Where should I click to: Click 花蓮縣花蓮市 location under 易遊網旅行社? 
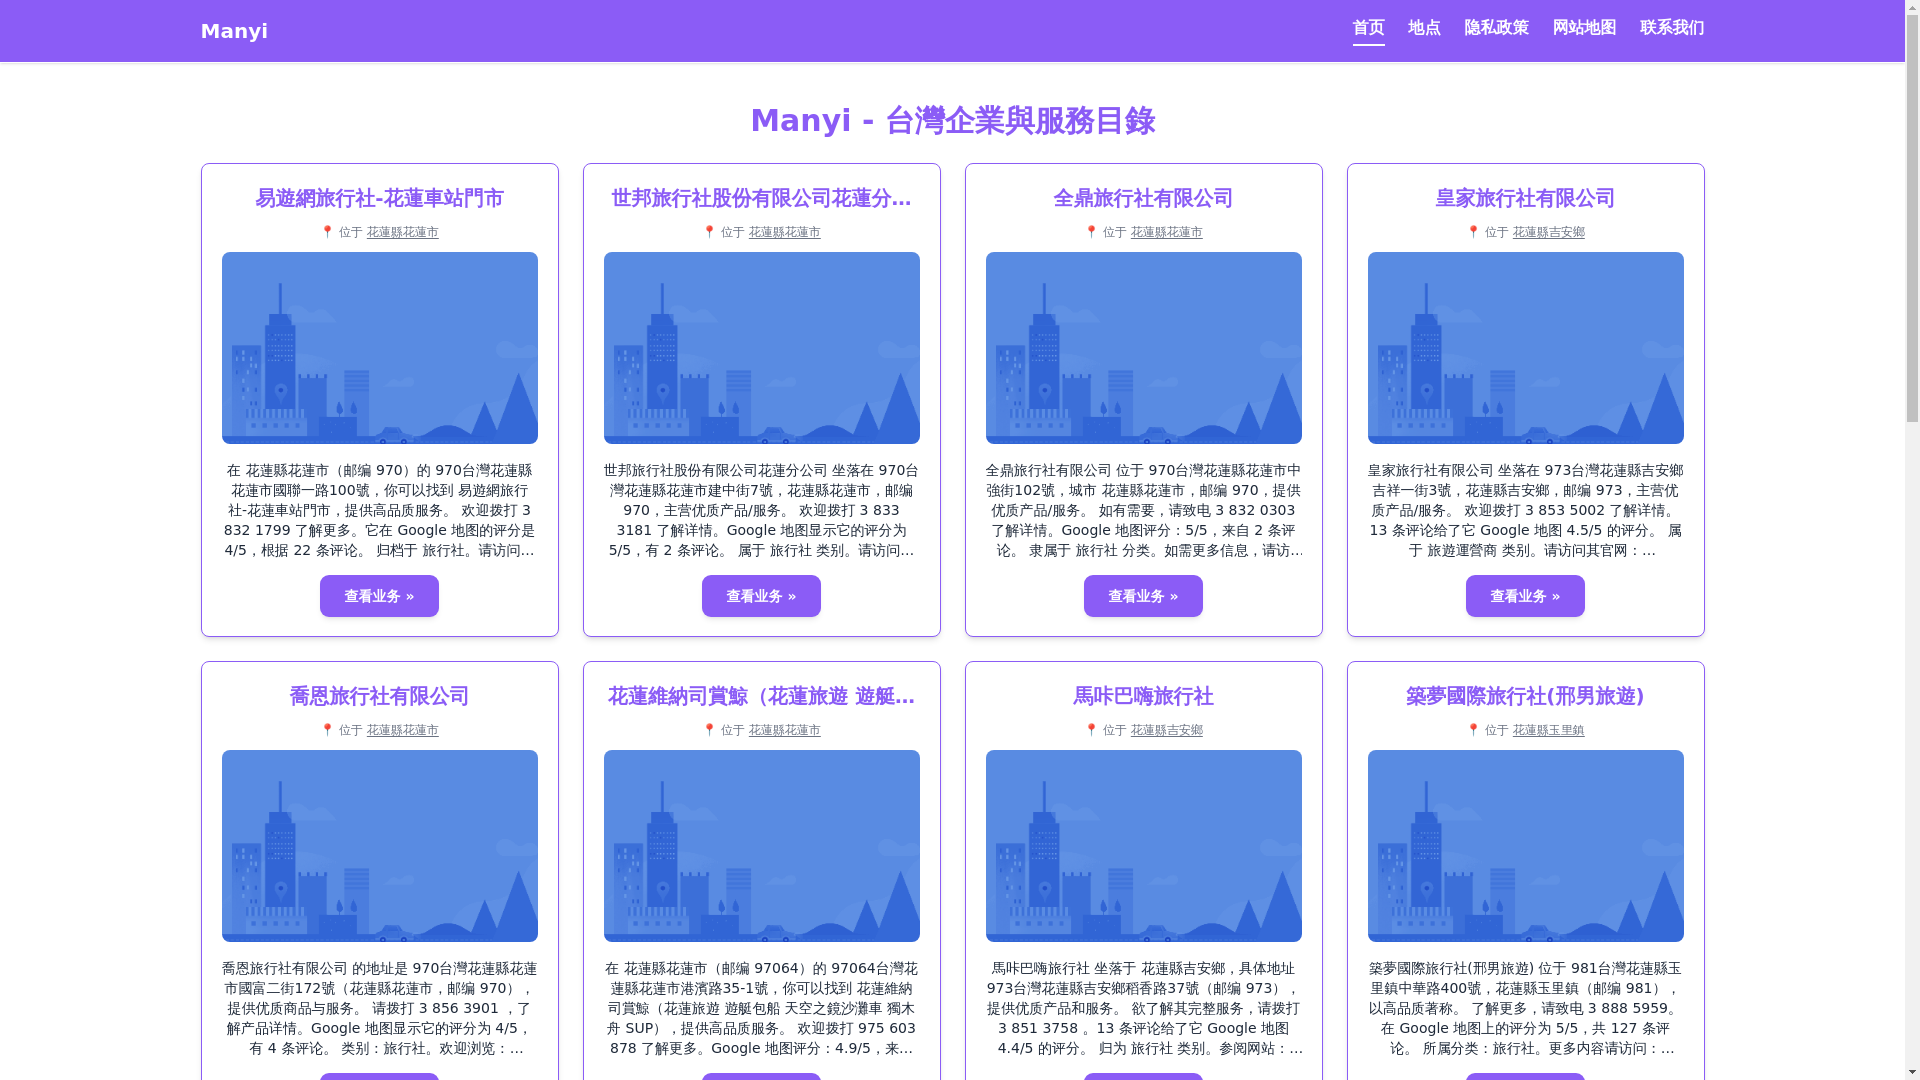tap(402, 232)
